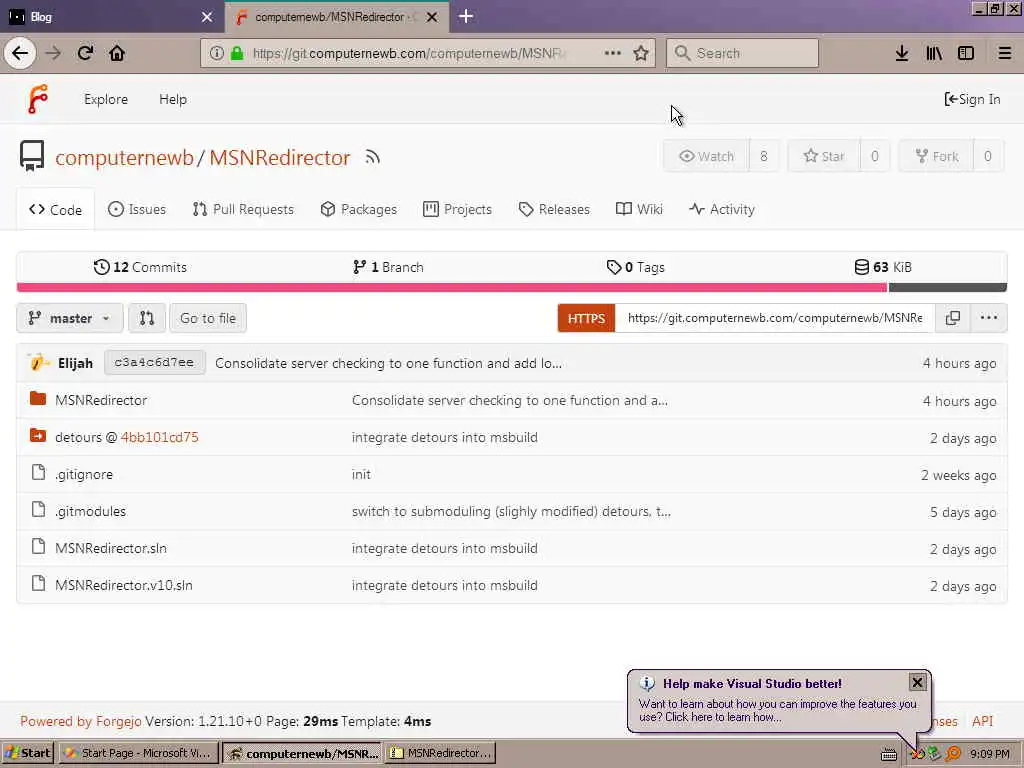This screenshot has width=1024, height=768.
Task: Select the Code tab
Action: [56, 210]
